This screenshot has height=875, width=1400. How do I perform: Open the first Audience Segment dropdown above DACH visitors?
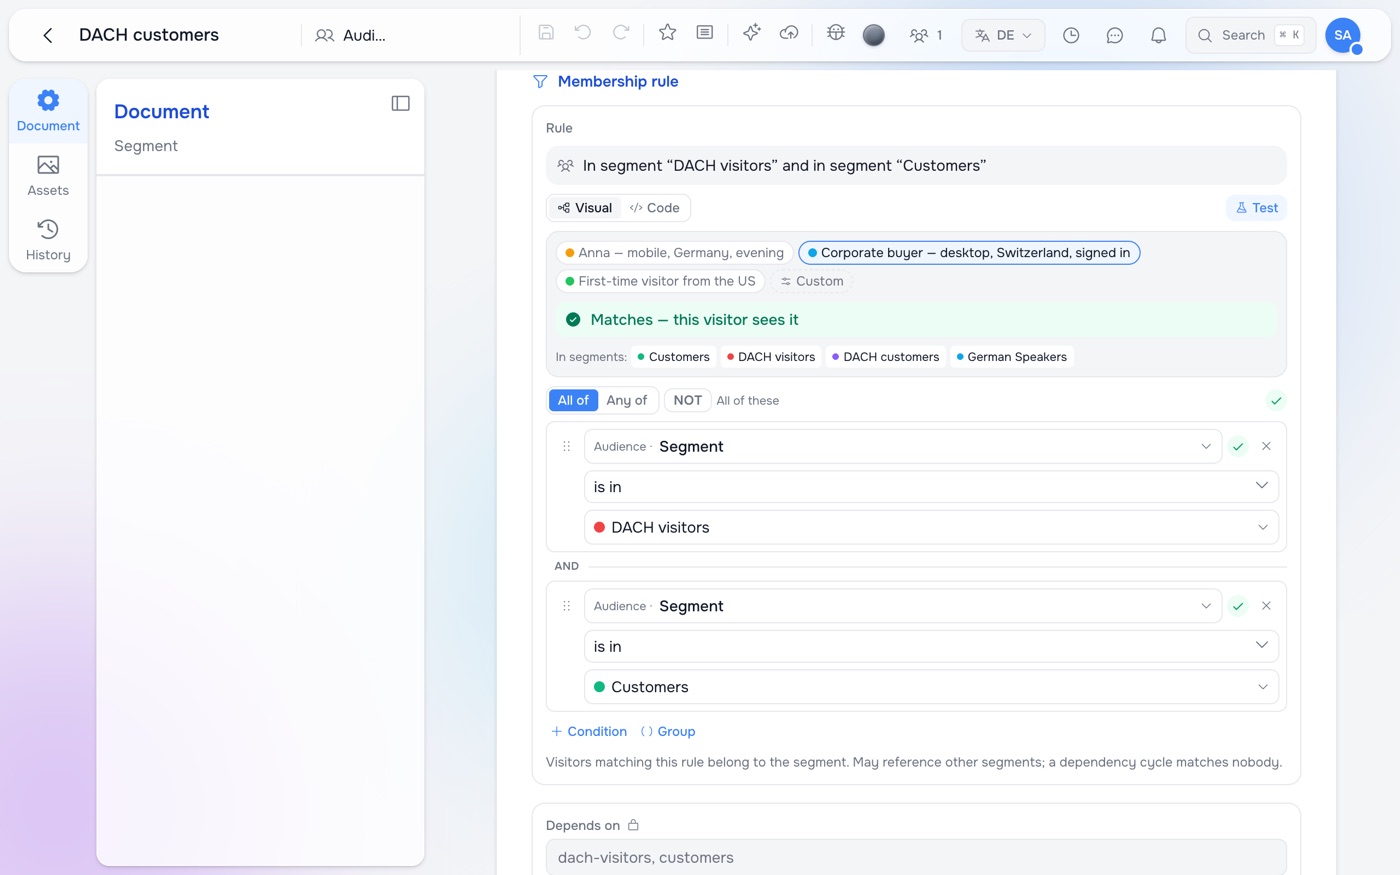coord(903,446)
